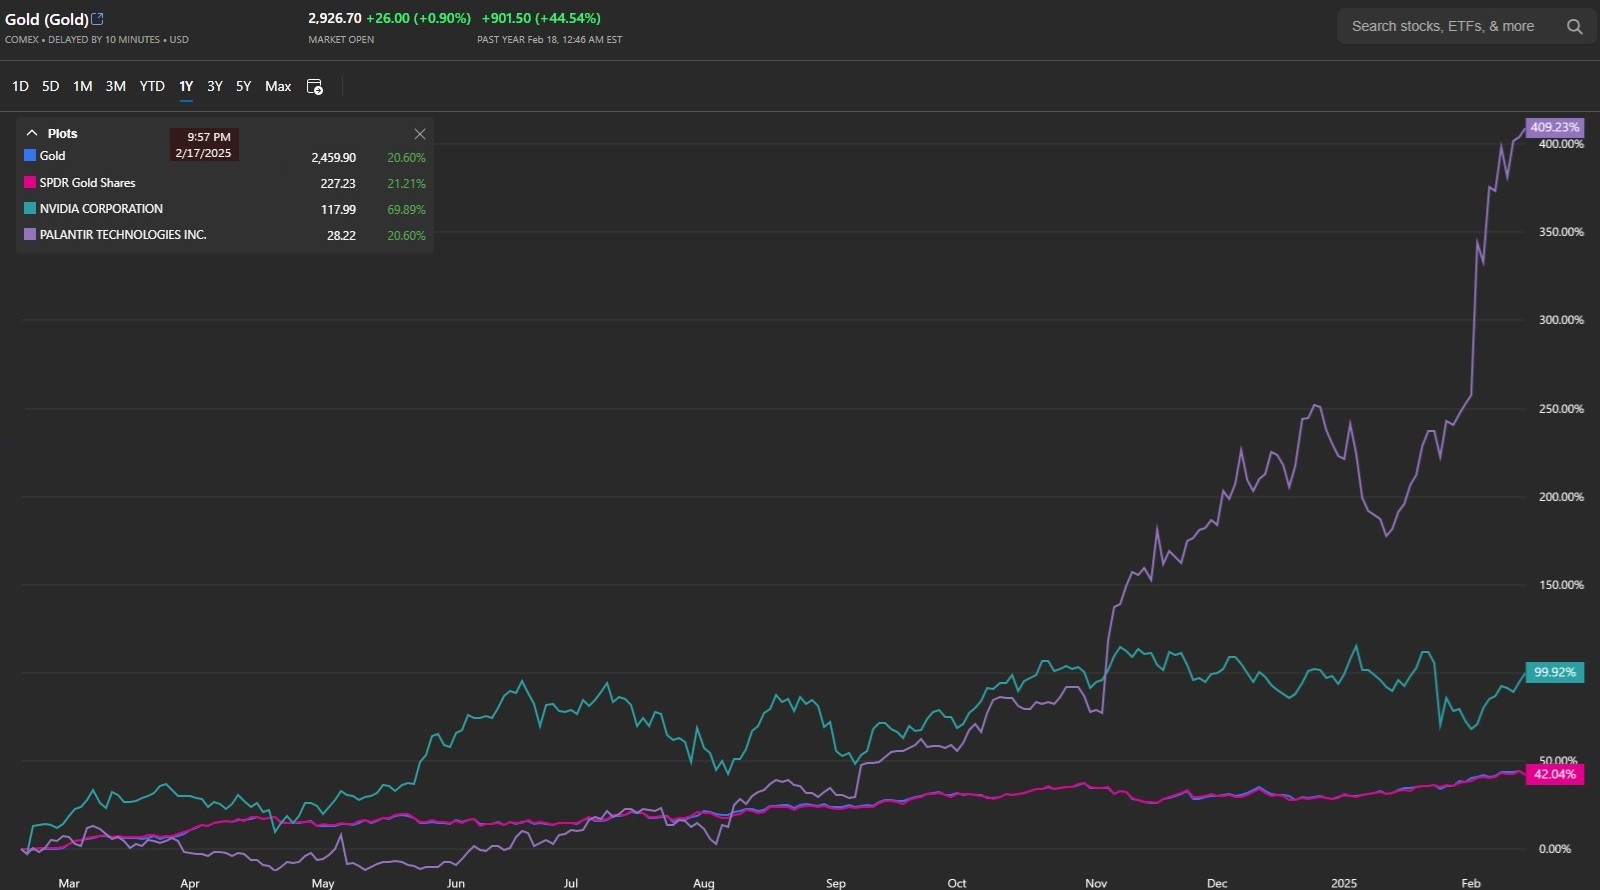Click the blue Gold color swatch

(x=30, y=156)
